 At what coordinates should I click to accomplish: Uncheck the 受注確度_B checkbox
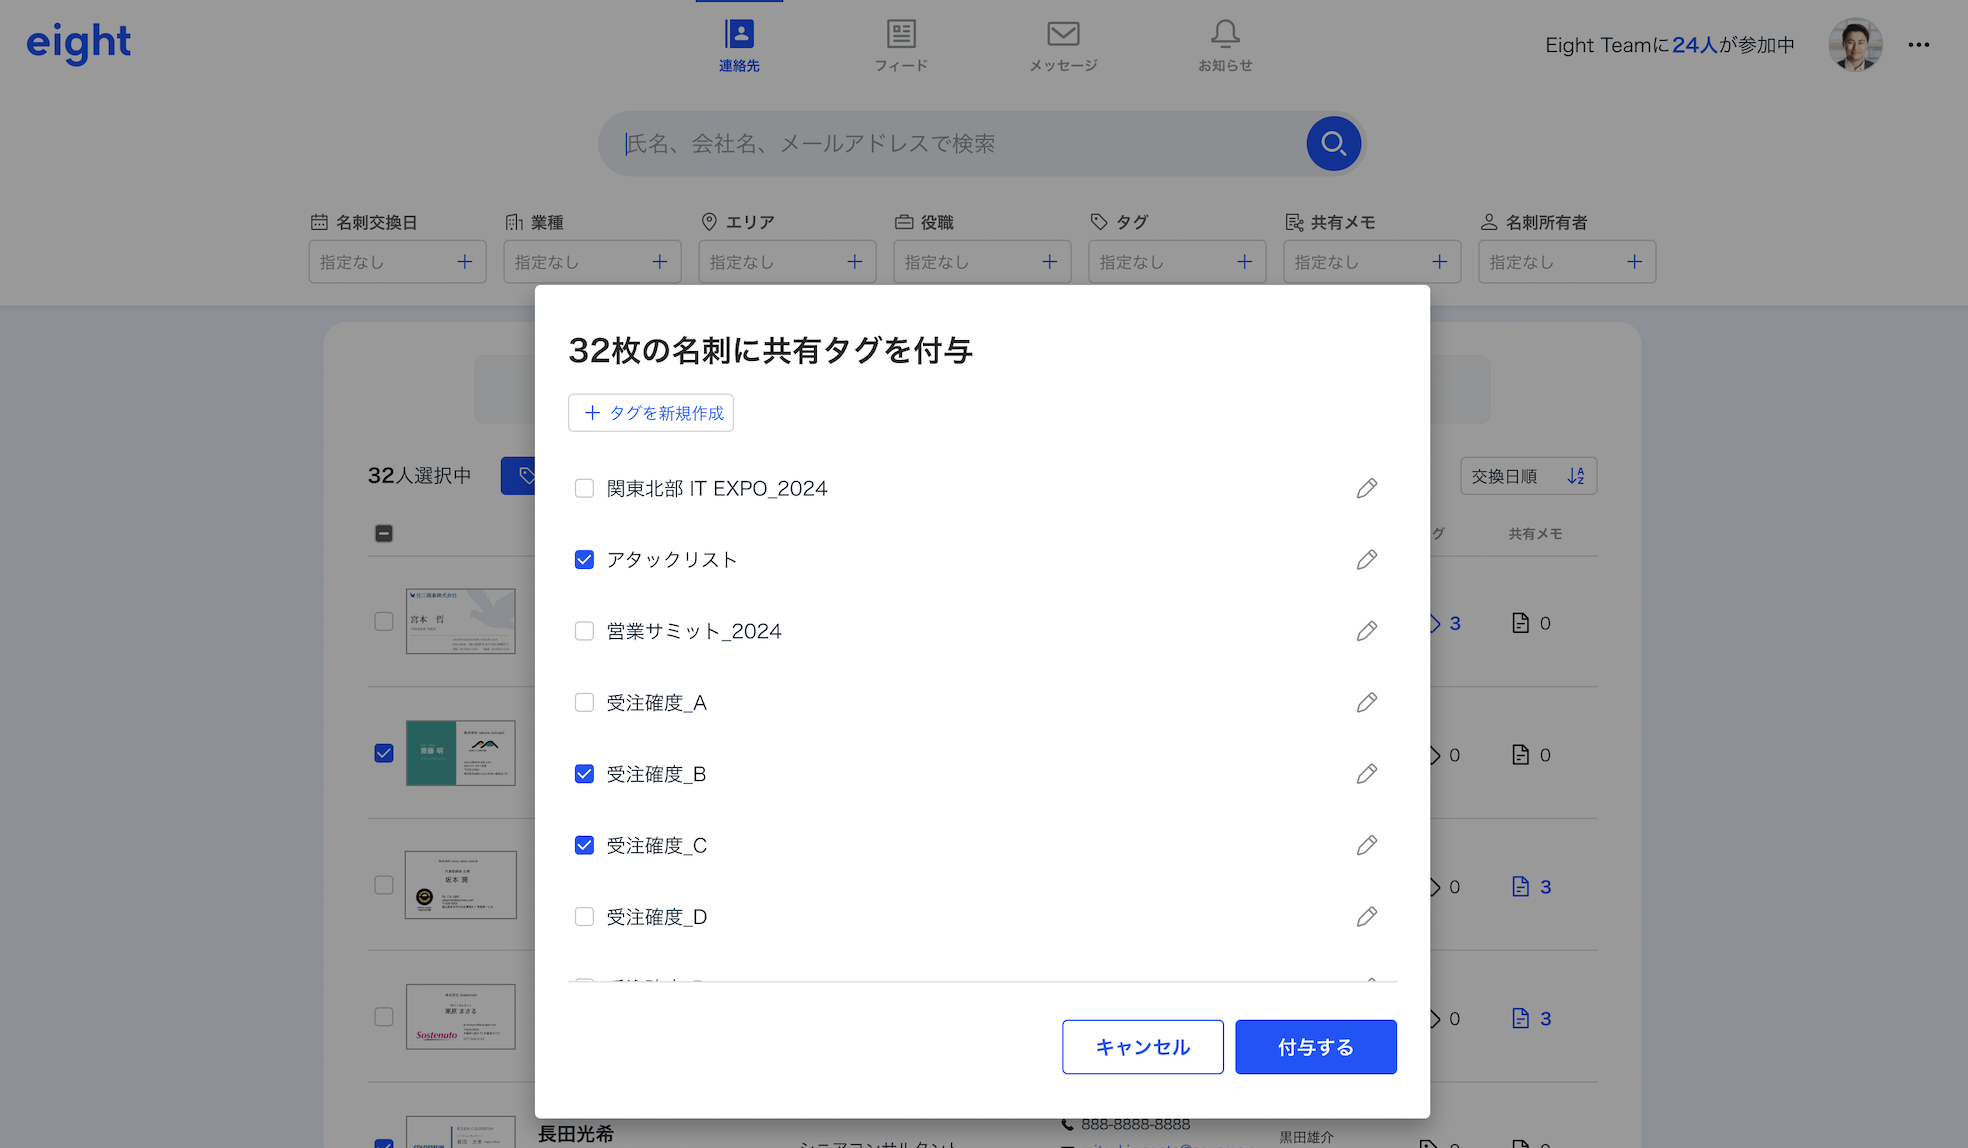click(x=584, y=774)
